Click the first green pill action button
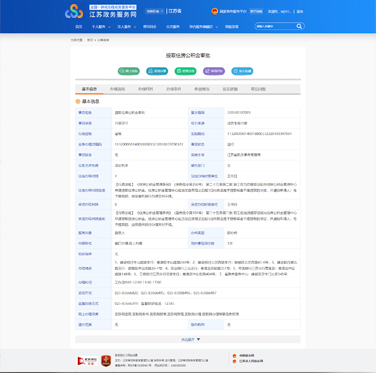Screen dimensions: 376x373 pyautogui.click(x=129, y=71)
